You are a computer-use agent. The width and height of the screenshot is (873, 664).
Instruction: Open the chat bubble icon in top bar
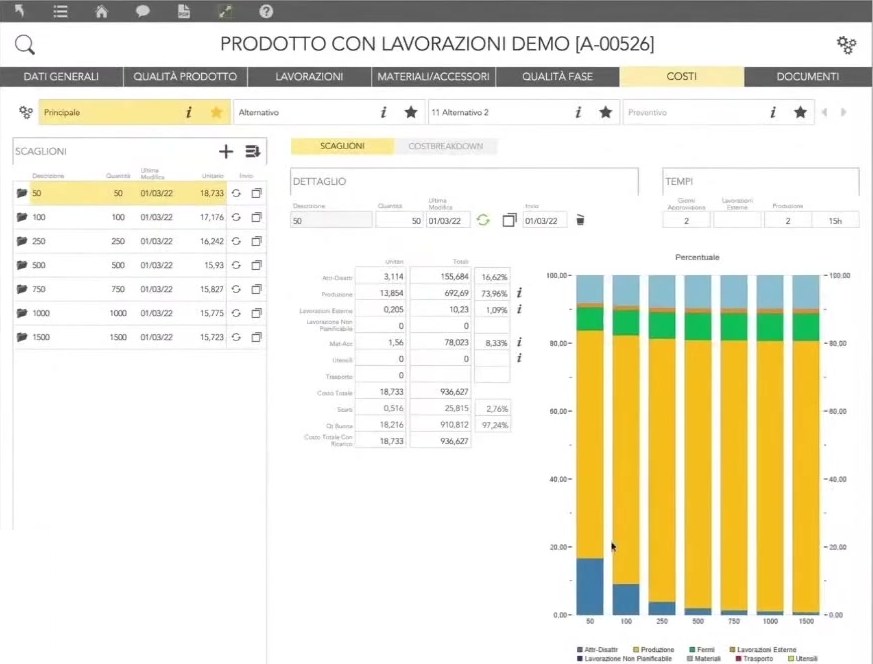(x=143, y=11)
